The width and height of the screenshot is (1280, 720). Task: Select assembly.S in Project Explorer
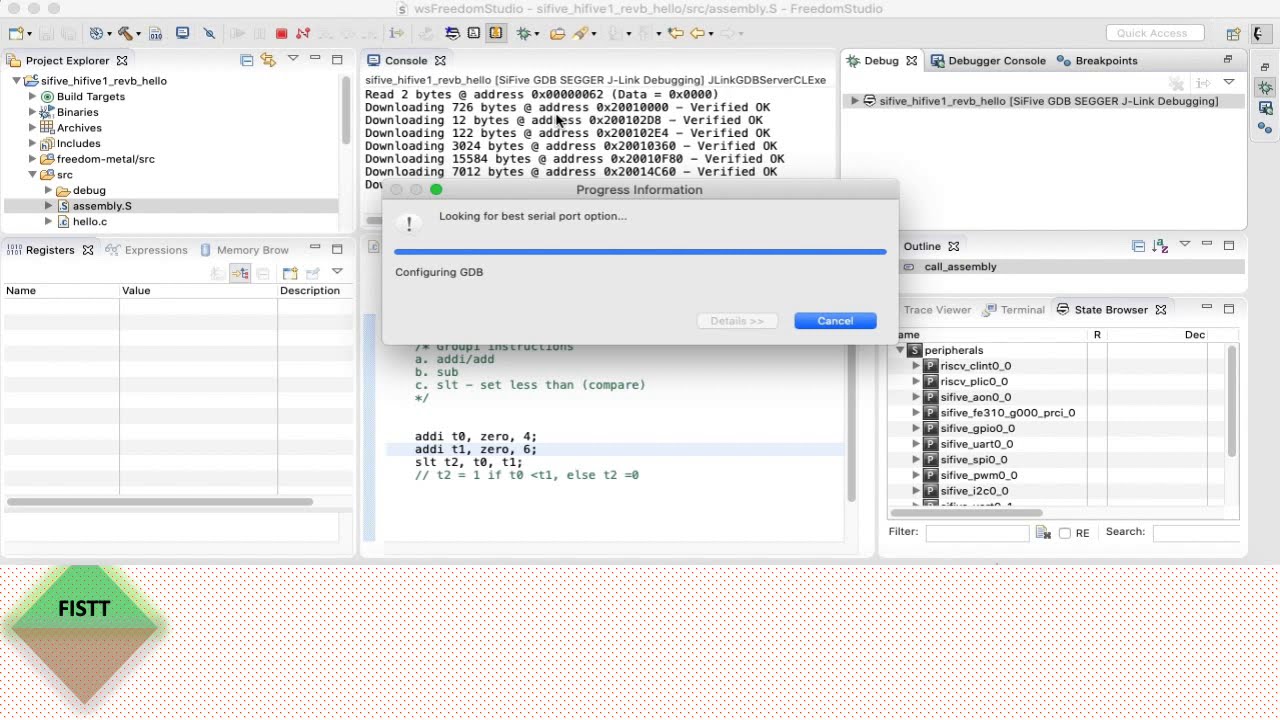point(102,206)
